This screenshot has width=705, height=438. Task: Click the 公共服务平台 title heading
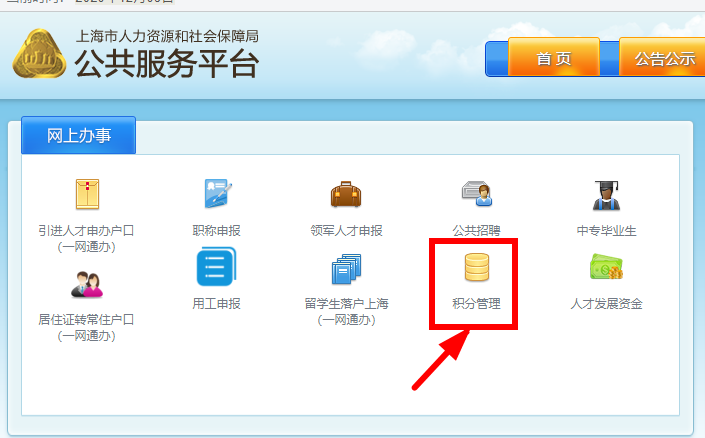pyautogui.click(x=167, y=63)
